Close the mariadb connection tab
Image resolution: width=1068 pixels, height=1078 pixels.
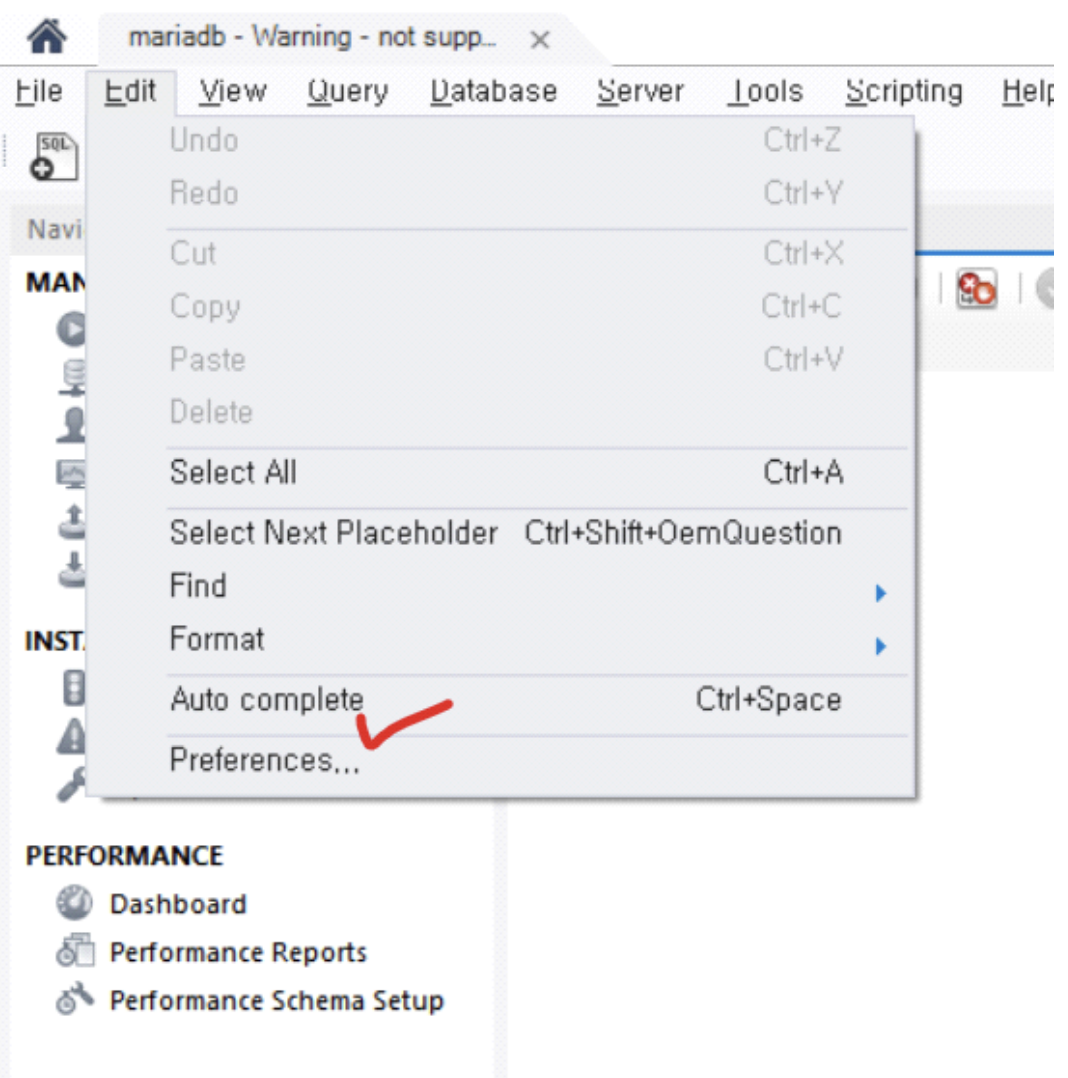[540, 39]
